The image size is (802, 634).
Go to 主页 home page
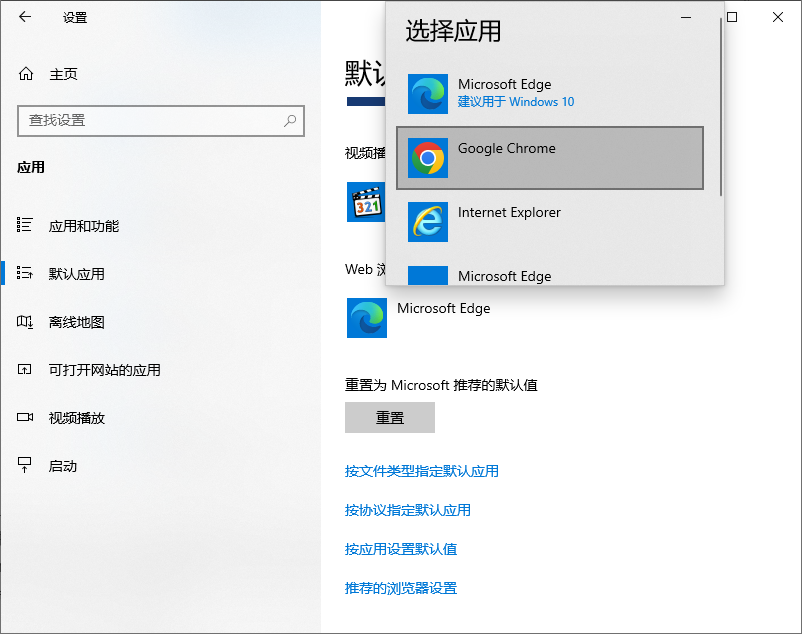point(62,74)
